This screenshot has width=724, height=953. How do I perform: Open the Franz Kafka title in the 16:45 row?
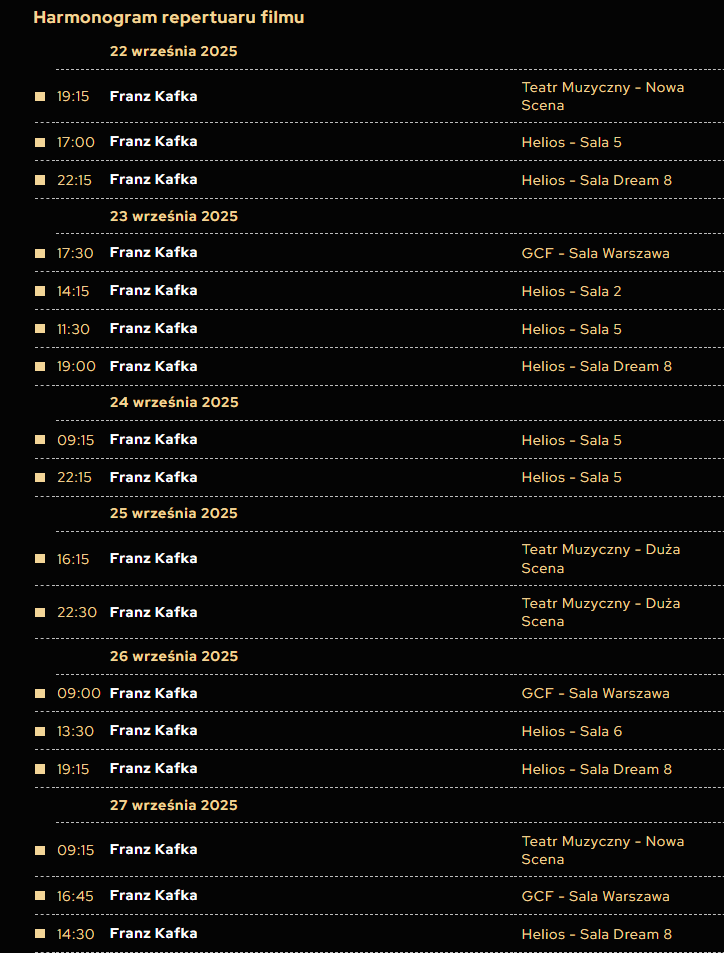[153, 896]
